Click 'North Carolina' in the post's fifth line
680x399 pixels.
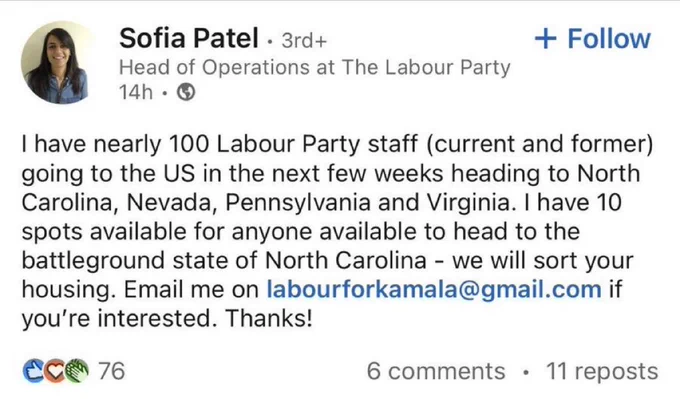(345, 261)
